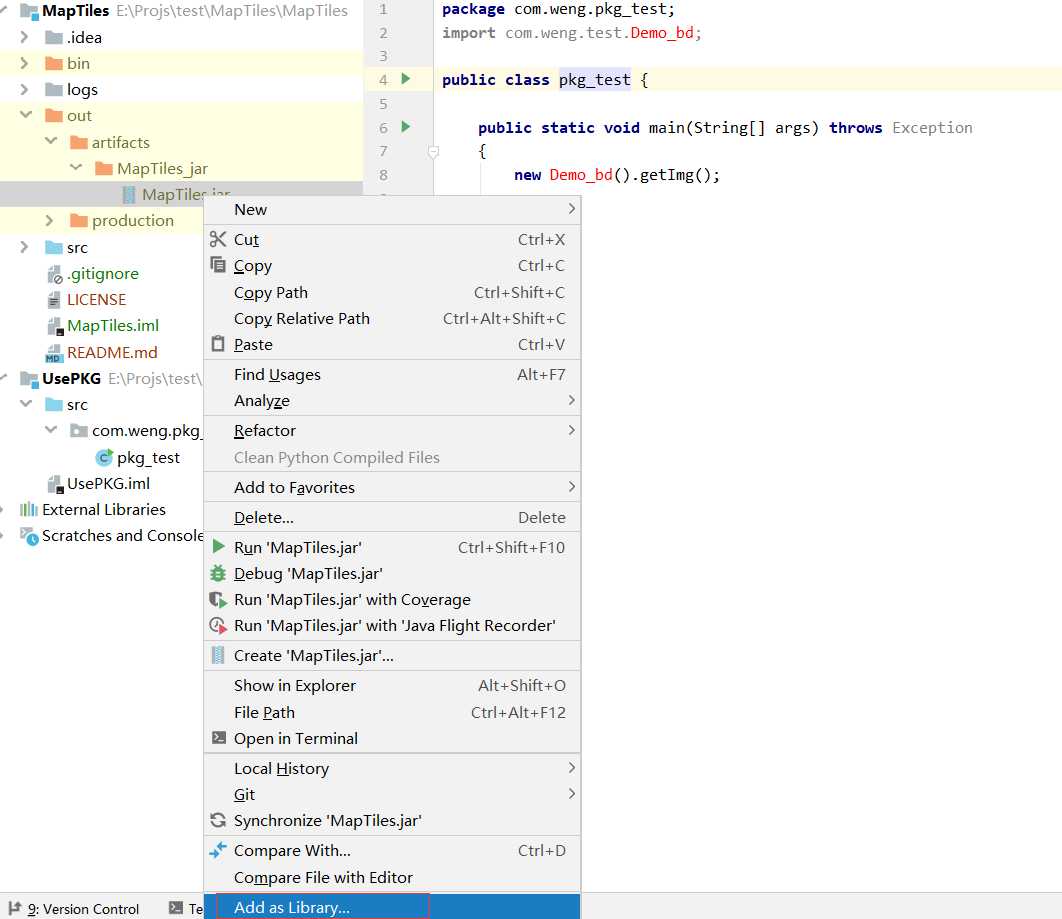
Task: Select Find Usages menu entry
Action: pyautogui.click(x=392, y=375)
